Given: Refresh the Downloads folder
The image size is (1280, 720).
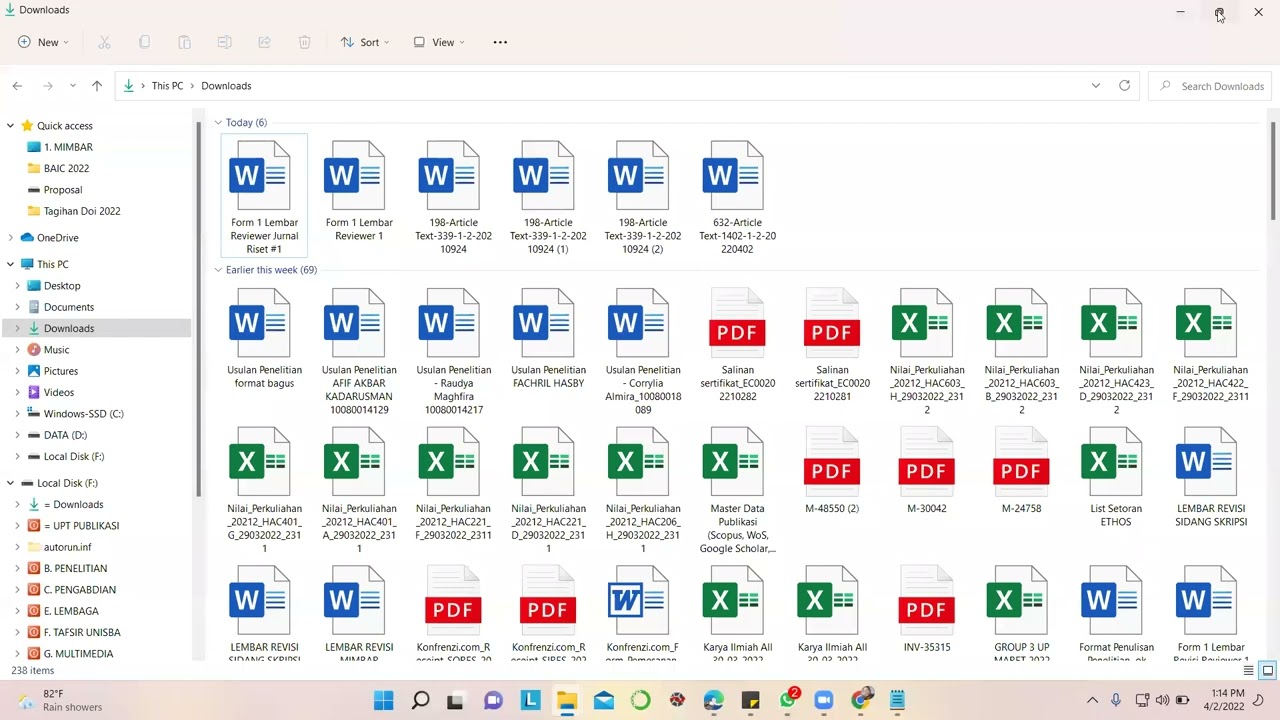Looking at the screenshot, I should point(1124,86).
